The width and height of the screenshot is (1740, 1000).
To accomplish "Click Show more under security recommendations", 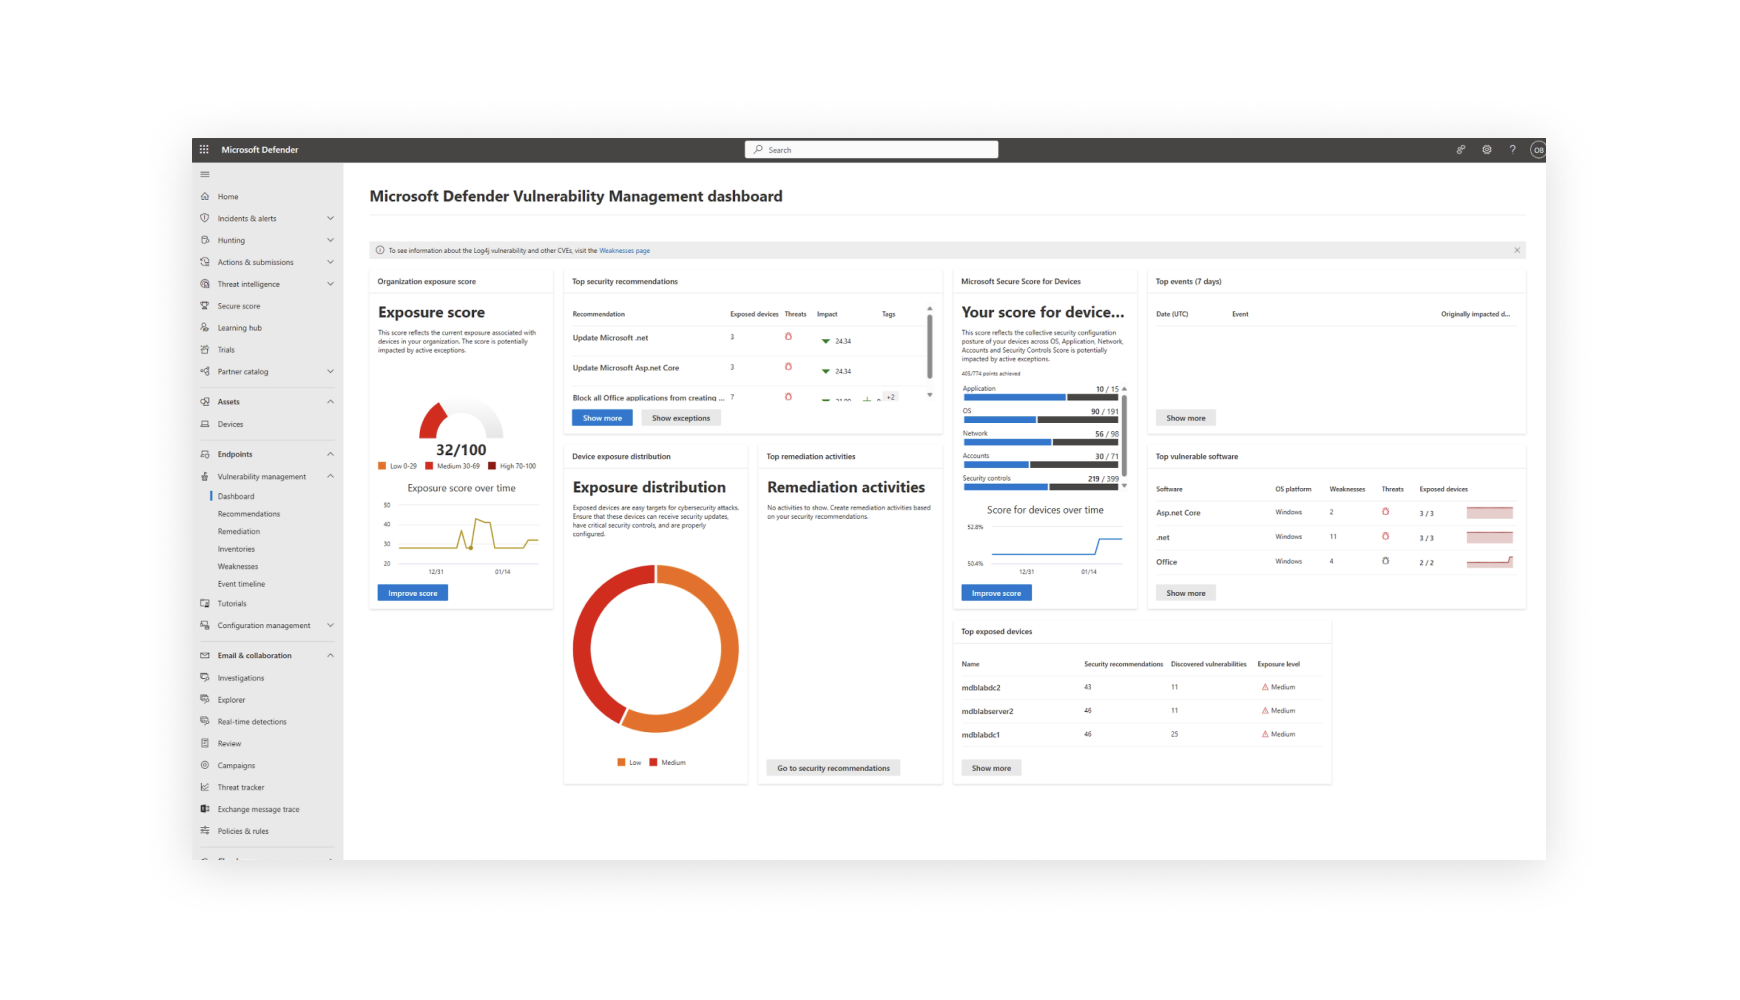I will 602,418.
